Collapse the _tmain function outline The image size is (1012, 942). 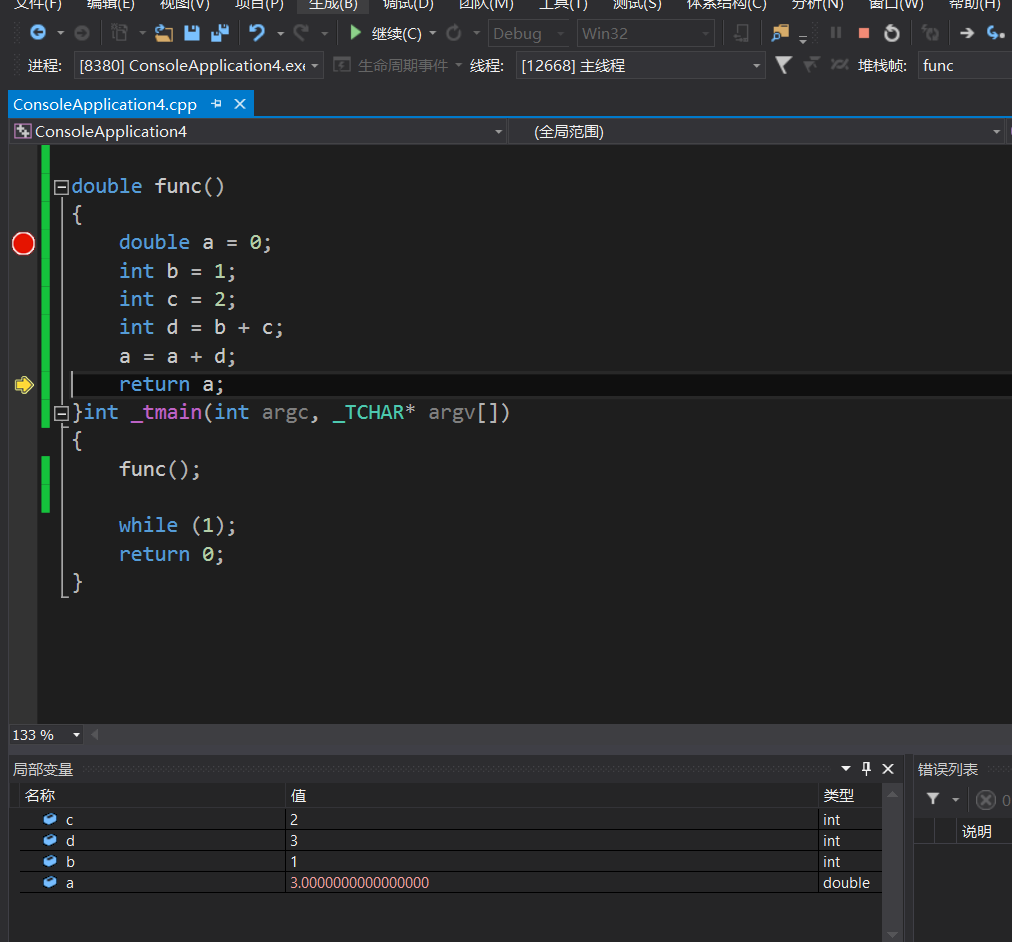pyautogui.click(x=61, y=414)
